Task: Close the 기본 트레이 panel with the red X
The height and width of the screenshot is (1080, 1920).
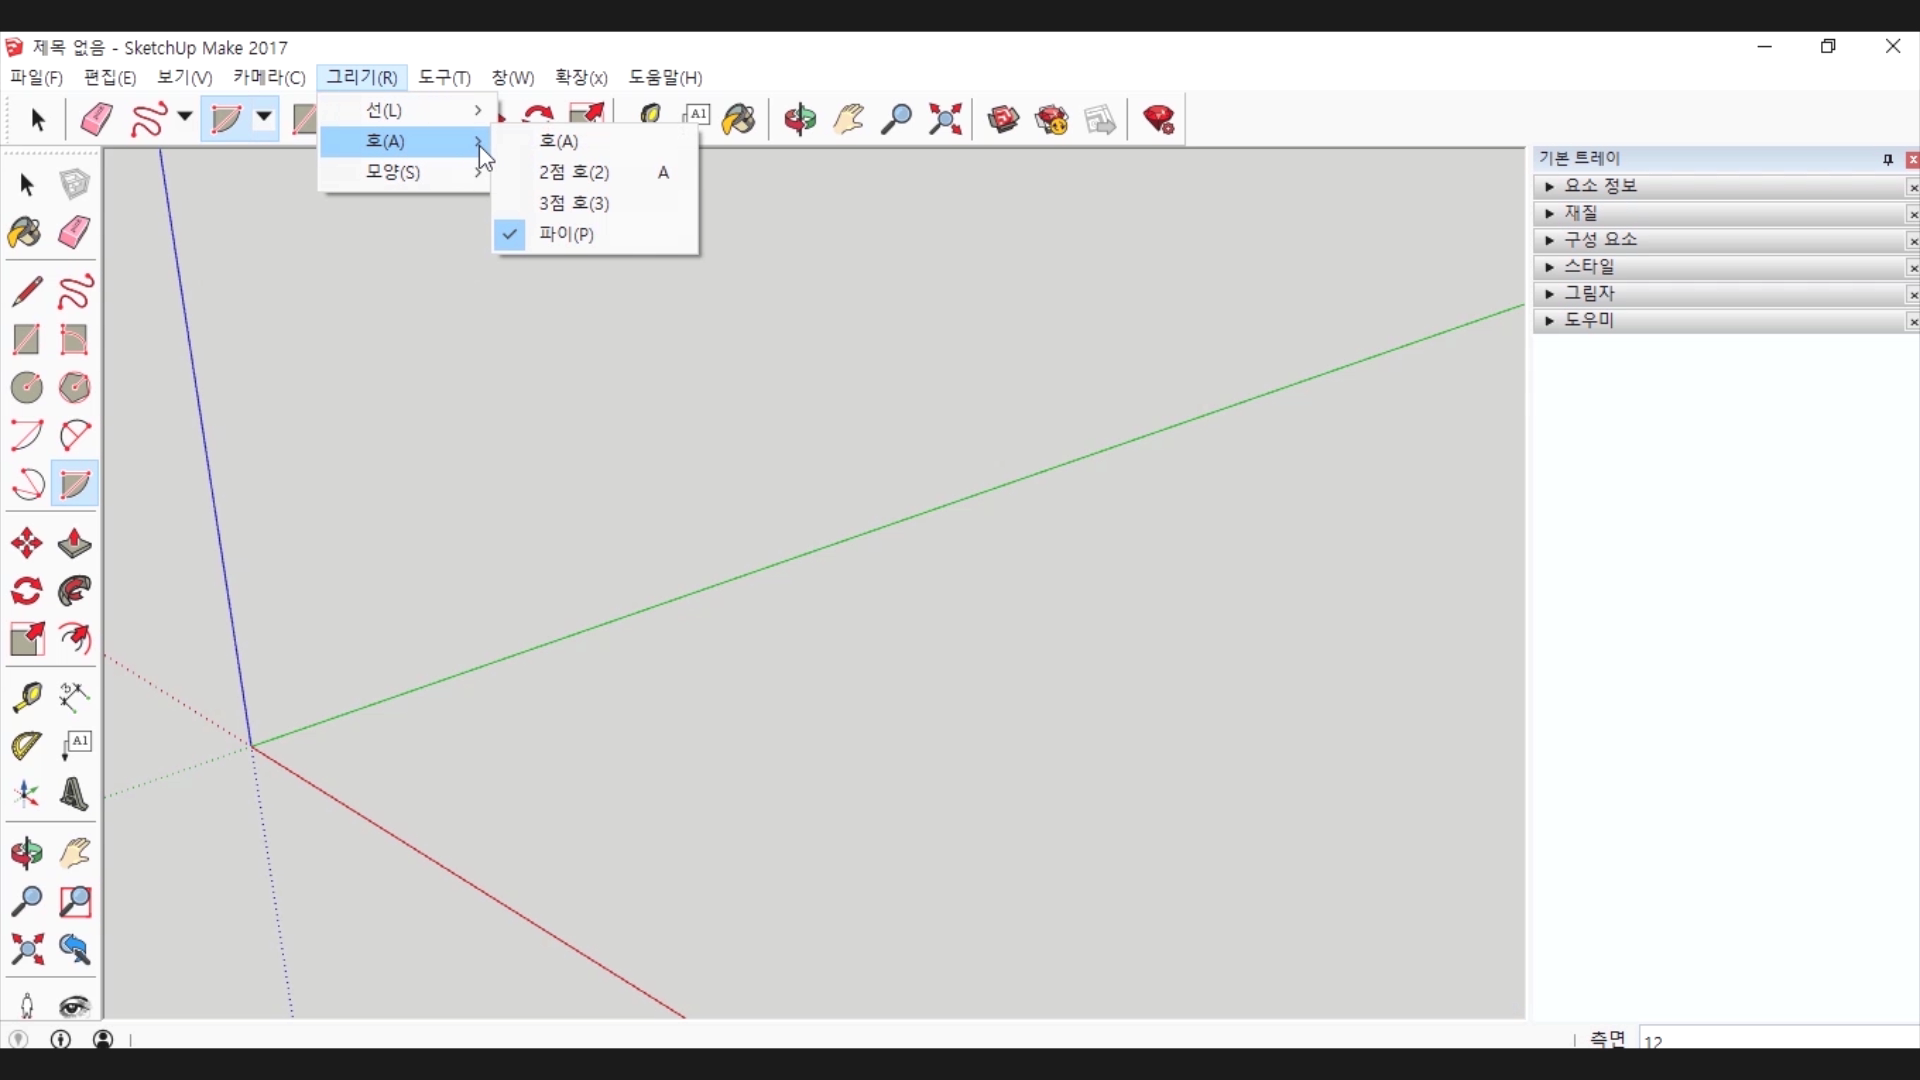Action: 1912,159
